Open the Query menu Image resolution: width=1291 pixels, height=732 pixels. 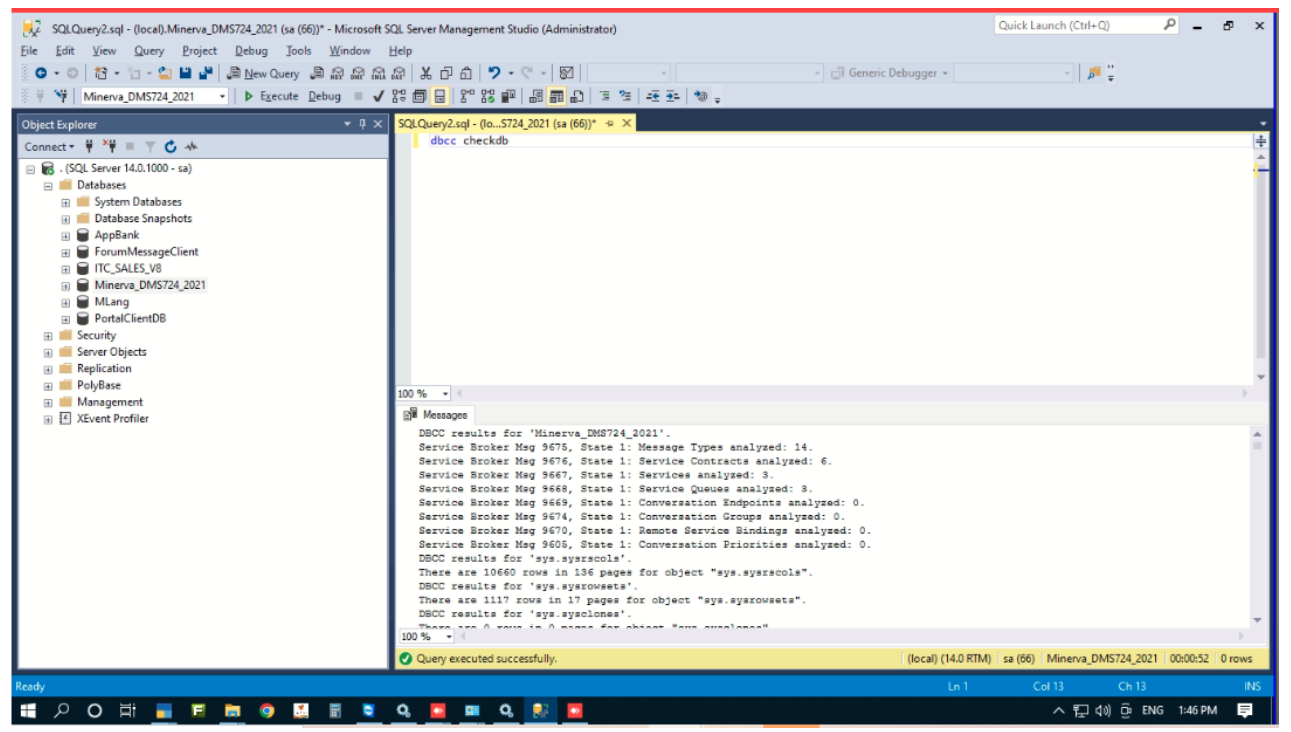tap(148, 50)
